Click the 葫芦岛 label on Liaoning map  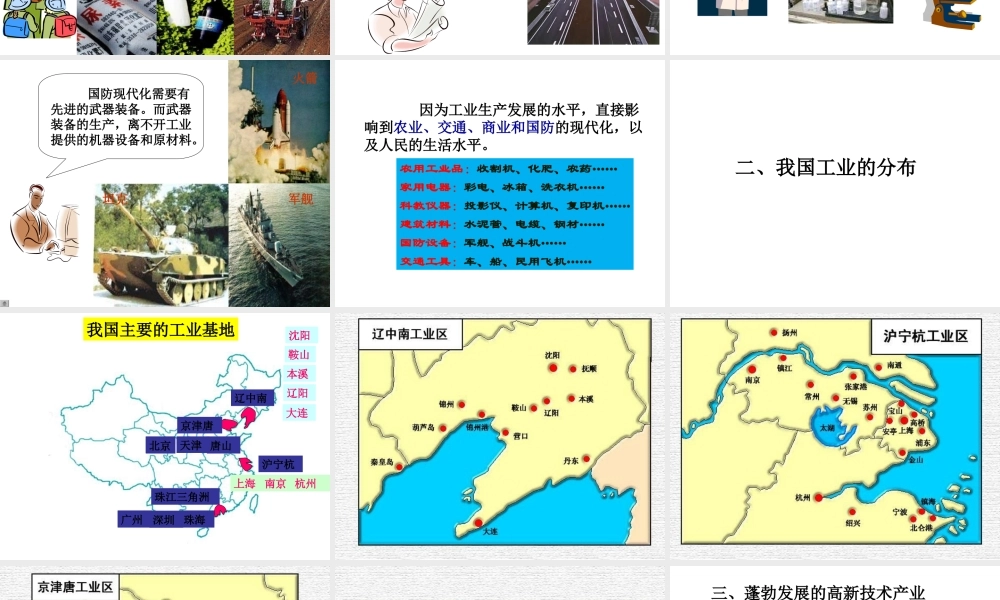click(423, 427)
